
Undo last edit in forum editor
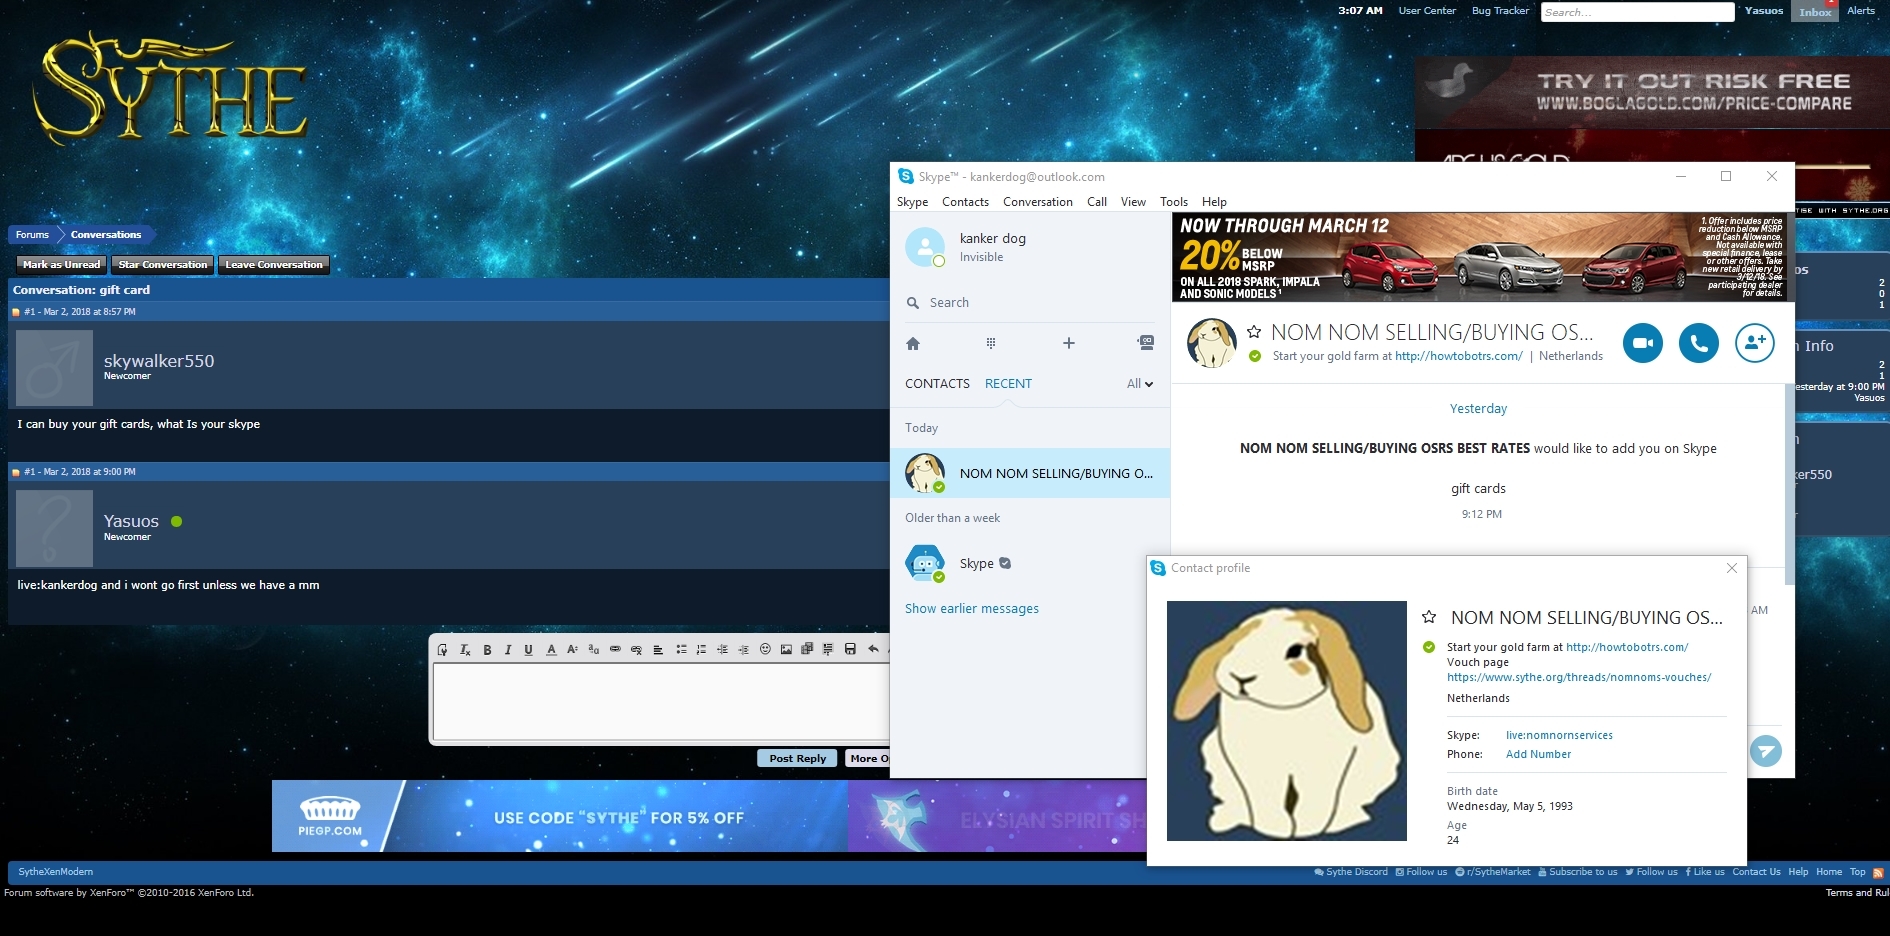click(x=873, y=650)
